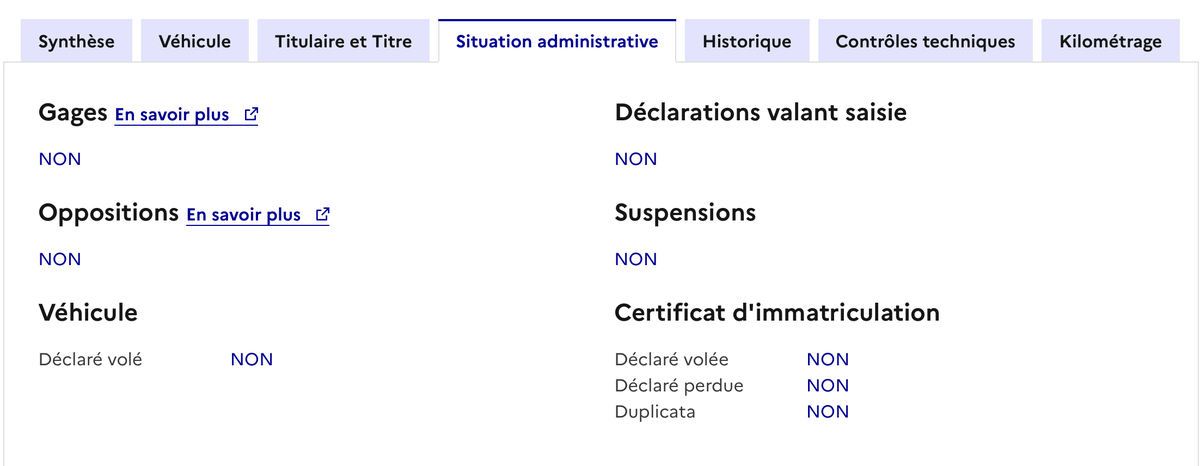
Task: Open the Contrôles techniques tab
Action: click(x=925, y=41)
